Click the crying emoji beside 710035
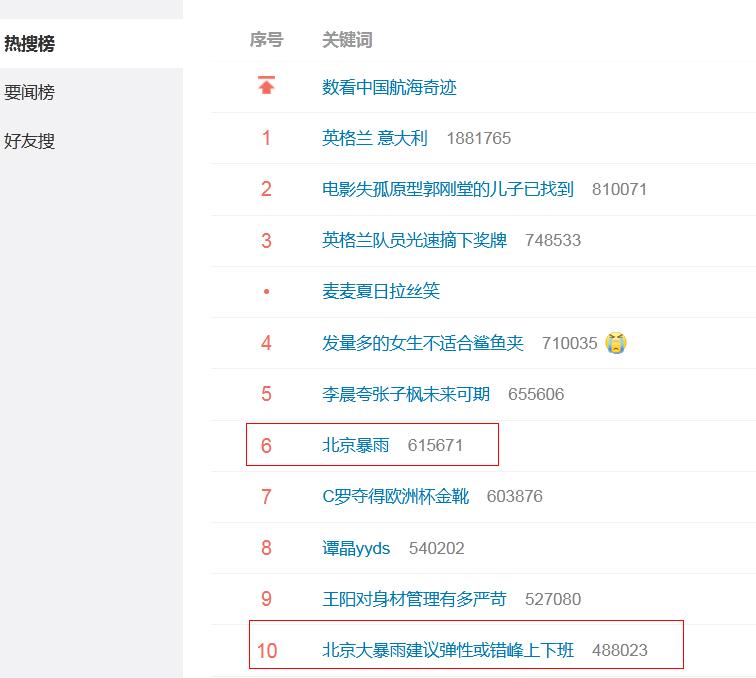 pyautogui.click(x=616, y=343)
